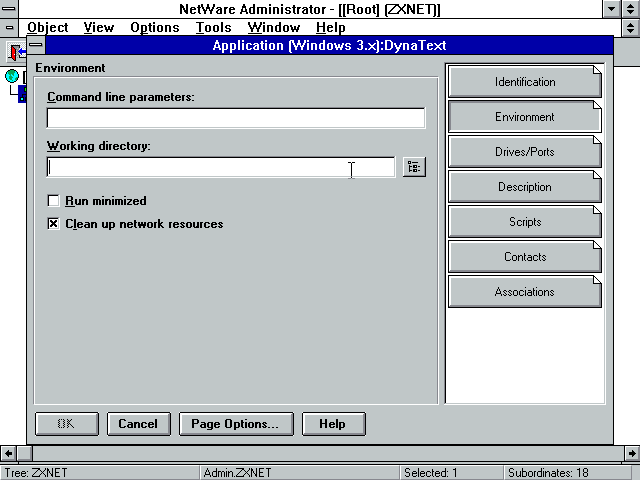Open Page Options dialog

pyautogui.click(x=236, y=424)
